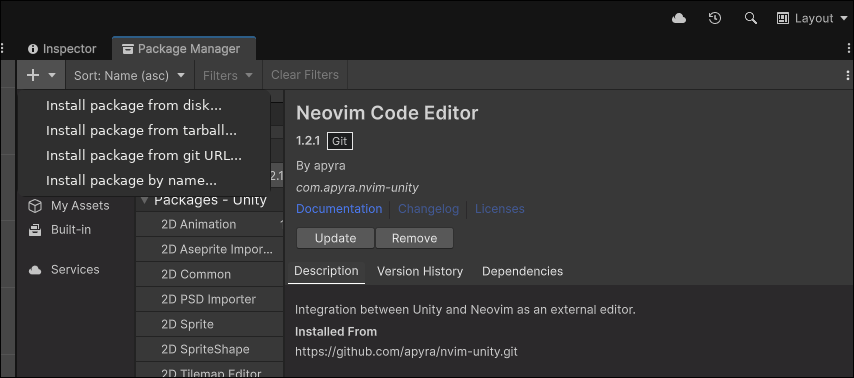Open the version history clock icon

(x=715, y=19)
